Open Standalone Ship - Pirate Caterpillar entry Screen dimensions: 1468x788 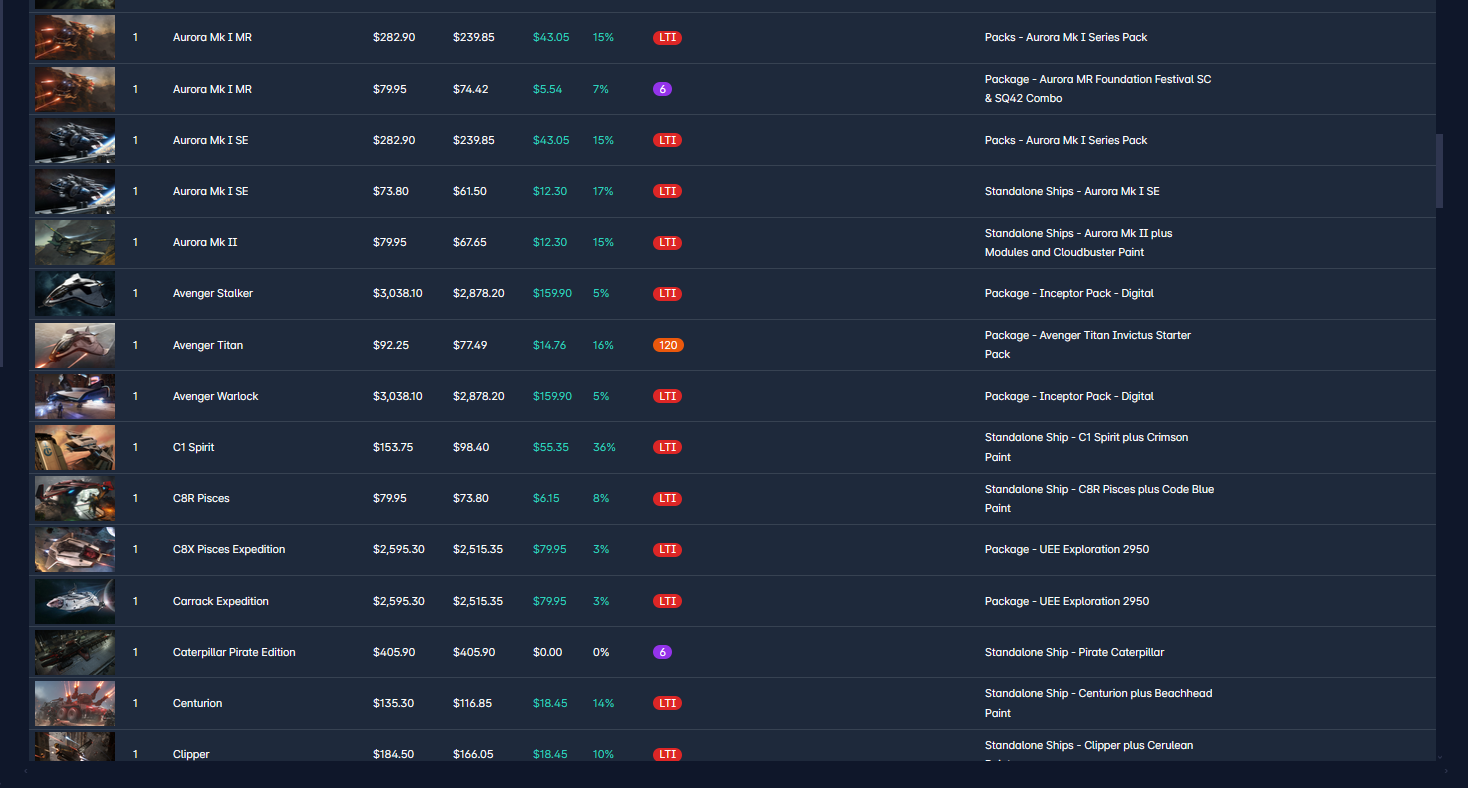point(1074,652)
